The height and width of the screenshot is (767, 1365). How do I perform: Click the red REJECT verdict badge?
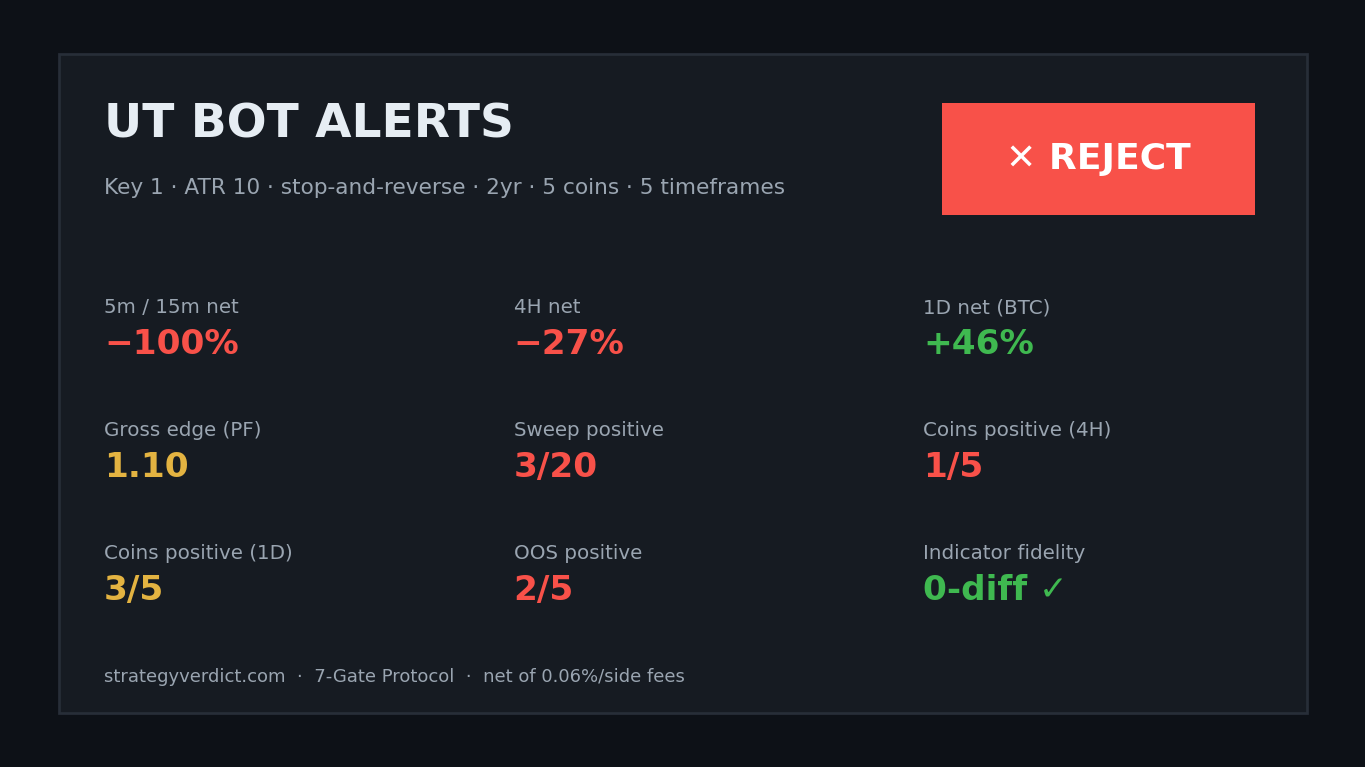click(x=1098, y=159)
